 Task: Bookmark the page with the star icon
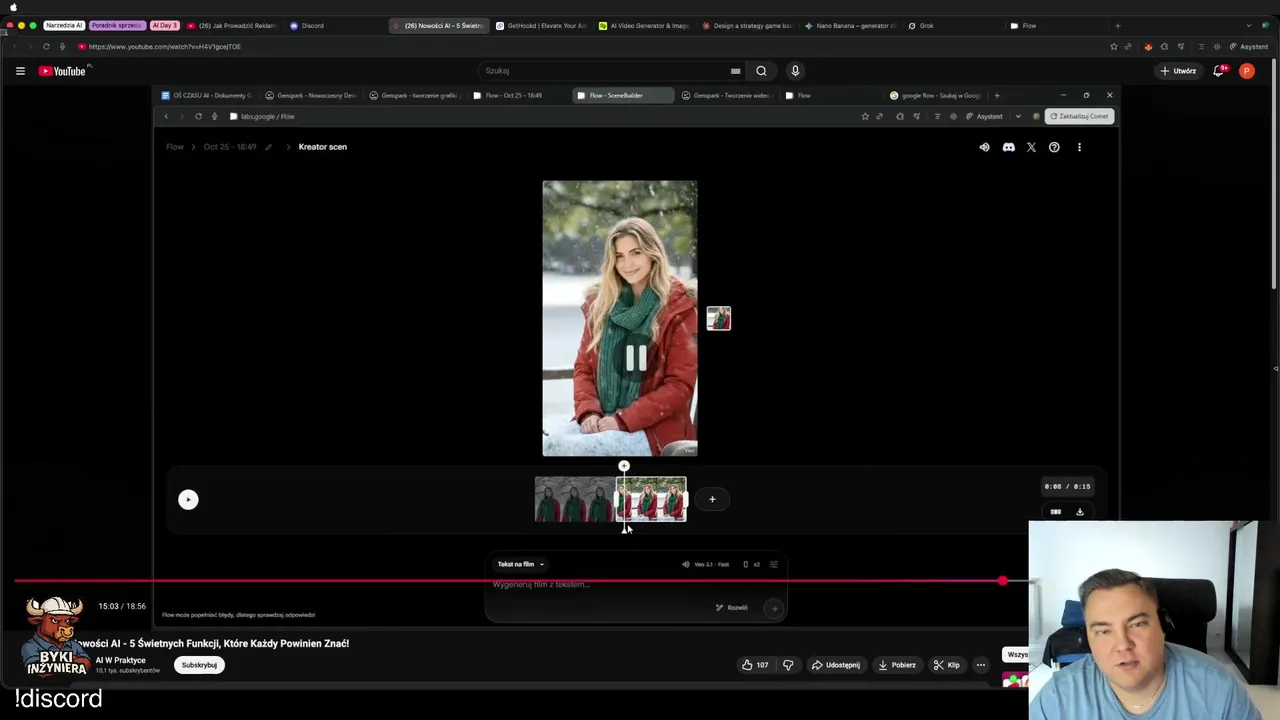pos(1113,46)
